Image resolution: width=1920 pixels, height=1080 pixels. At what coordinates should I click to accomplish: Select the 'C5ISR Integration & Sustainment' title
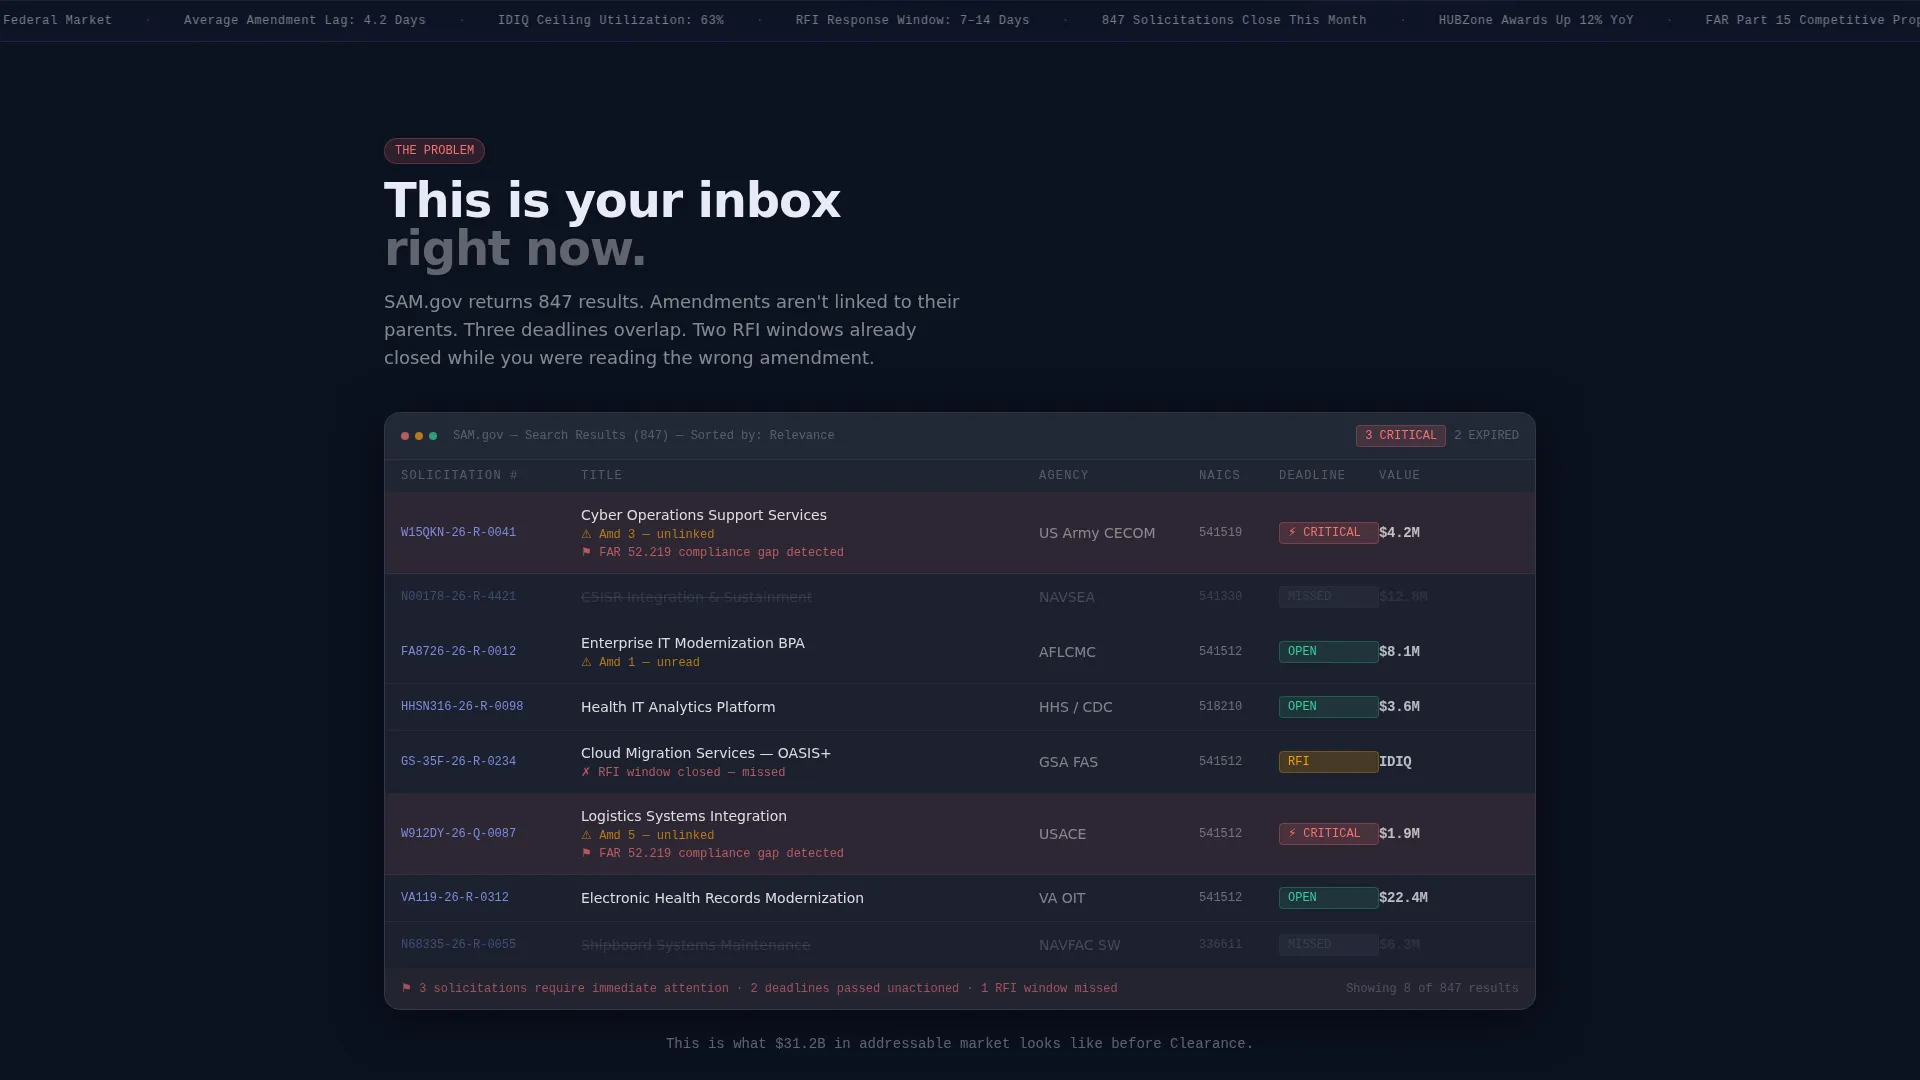click(696, 598)
